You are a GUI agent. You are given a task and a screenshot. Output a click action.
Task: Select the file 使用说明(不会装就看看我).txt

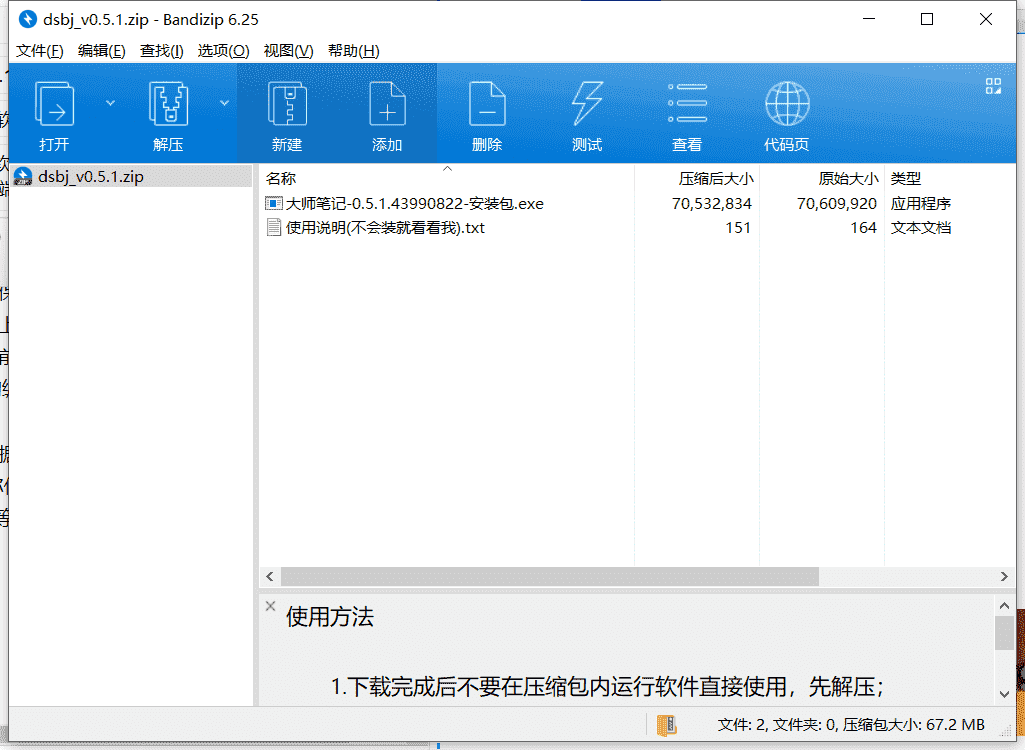[385, 228]
